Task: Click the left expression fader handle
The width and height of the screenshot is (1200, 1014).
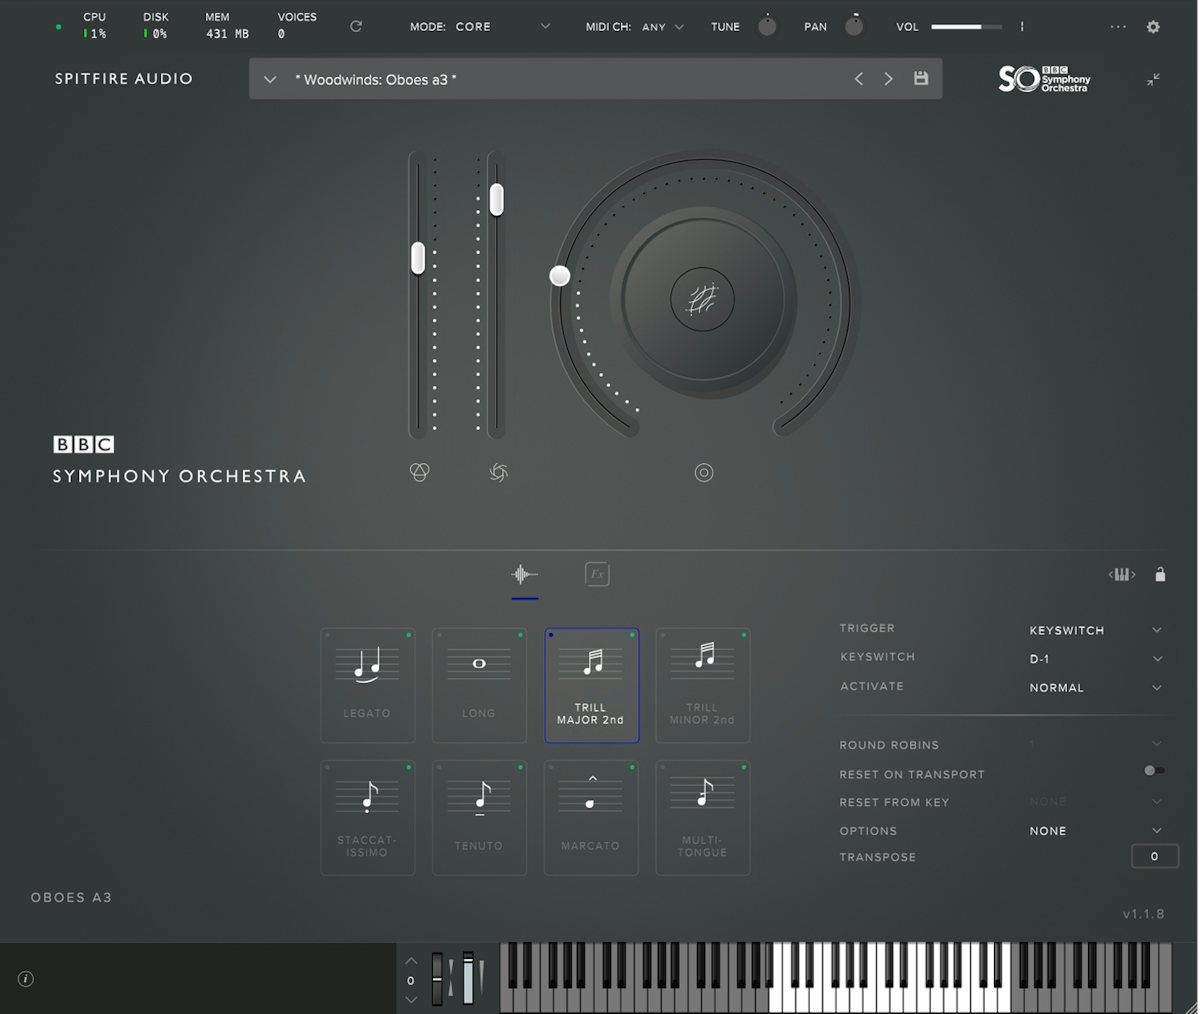Action: click(418, 257)
